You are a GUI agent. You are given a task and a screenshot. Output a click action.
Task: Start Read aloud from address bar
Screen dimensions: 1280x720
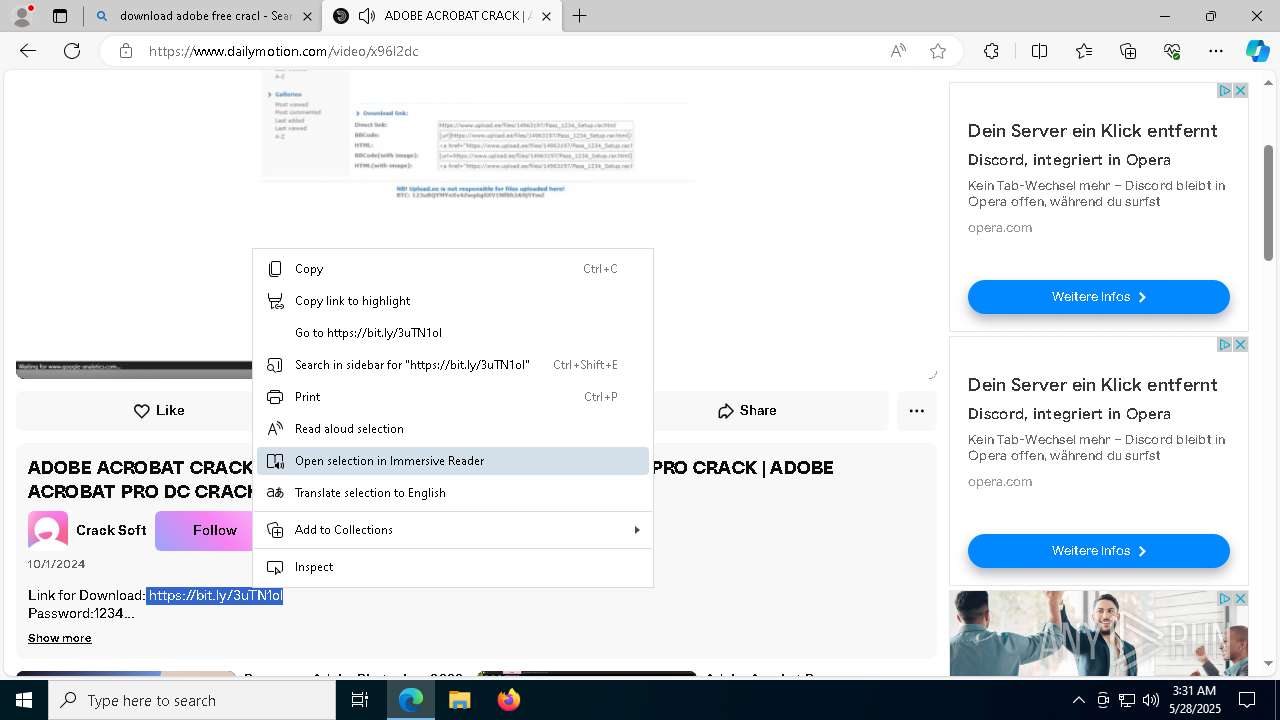point(898,51)
